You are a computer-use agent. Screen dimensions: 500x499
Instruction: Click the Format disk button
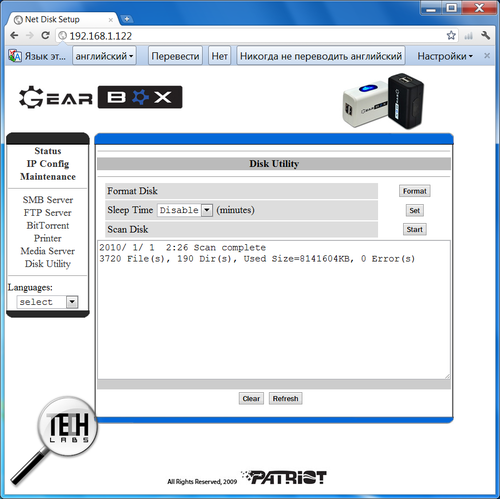pyautogui.click(x=415, y=191)
